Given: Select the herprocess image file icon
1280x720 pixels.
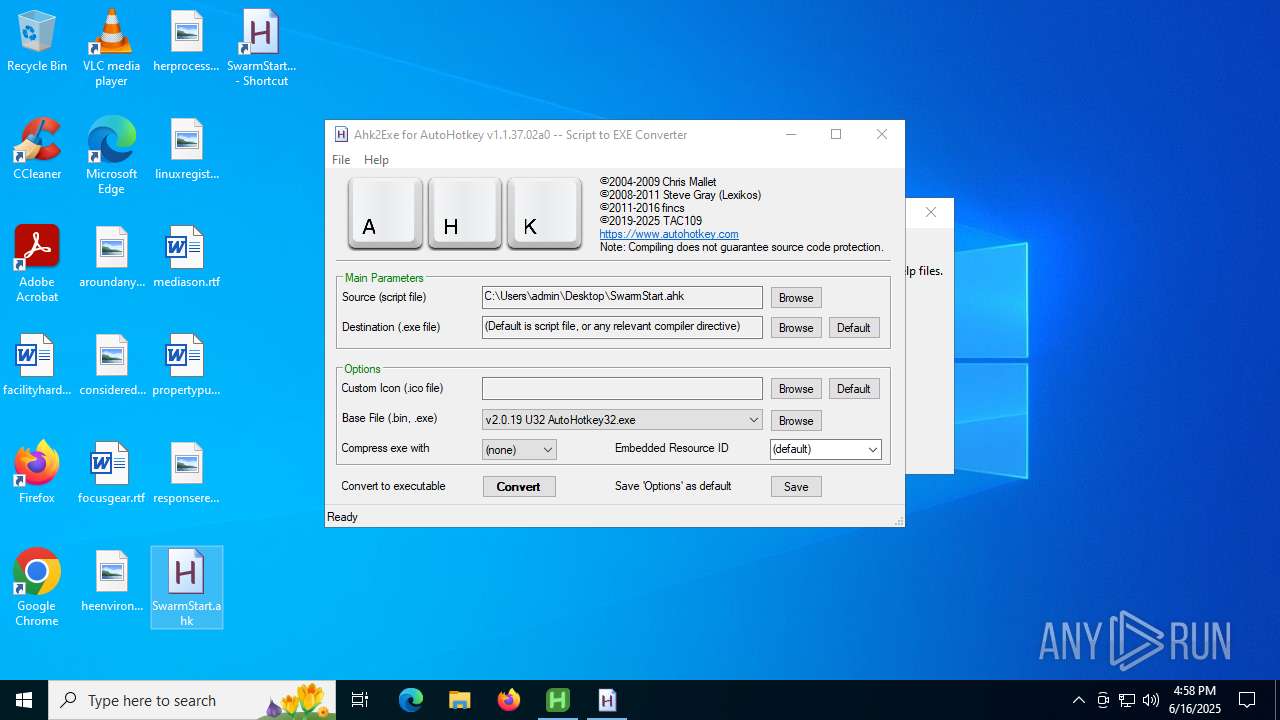Looking at the screenshot, I should (186, 41).
